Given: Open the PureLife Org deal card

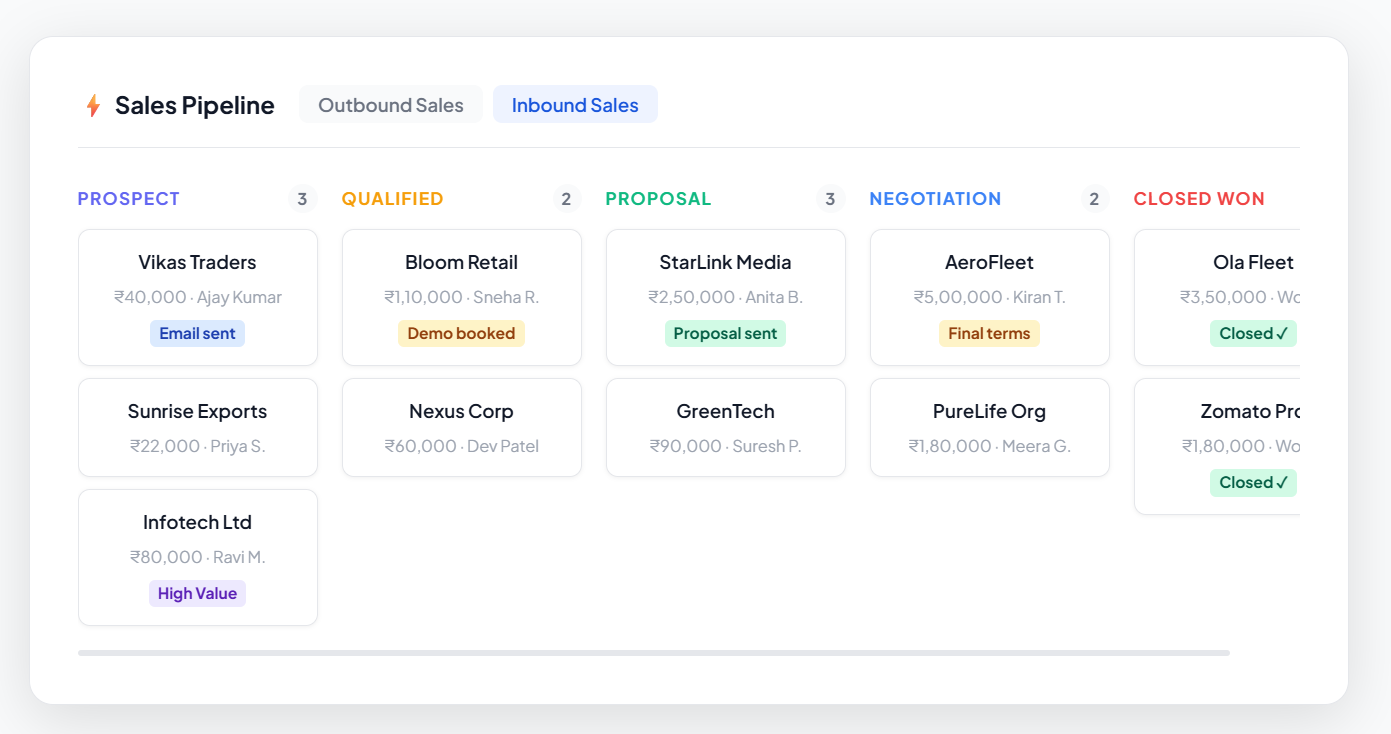Looking at the screenshot, I should (990, 427).
